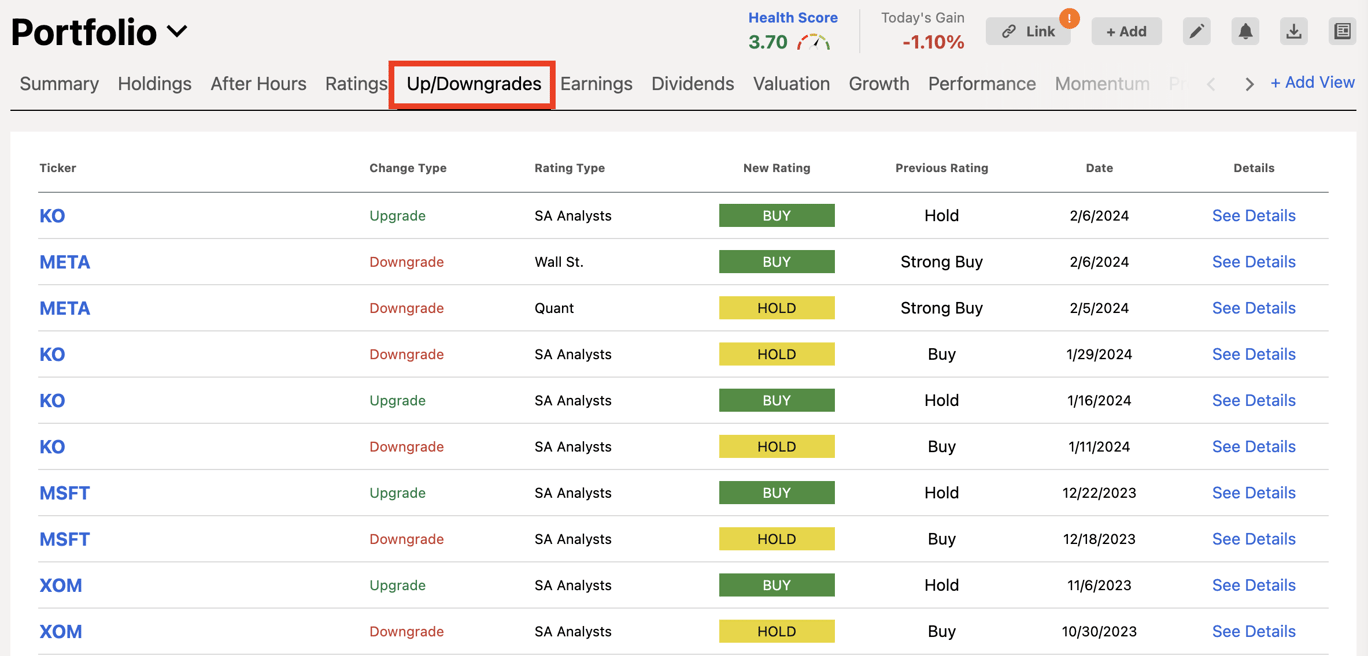Click the + Add button
Viewport: 1368px width, 656px height.
[1126, 31]
